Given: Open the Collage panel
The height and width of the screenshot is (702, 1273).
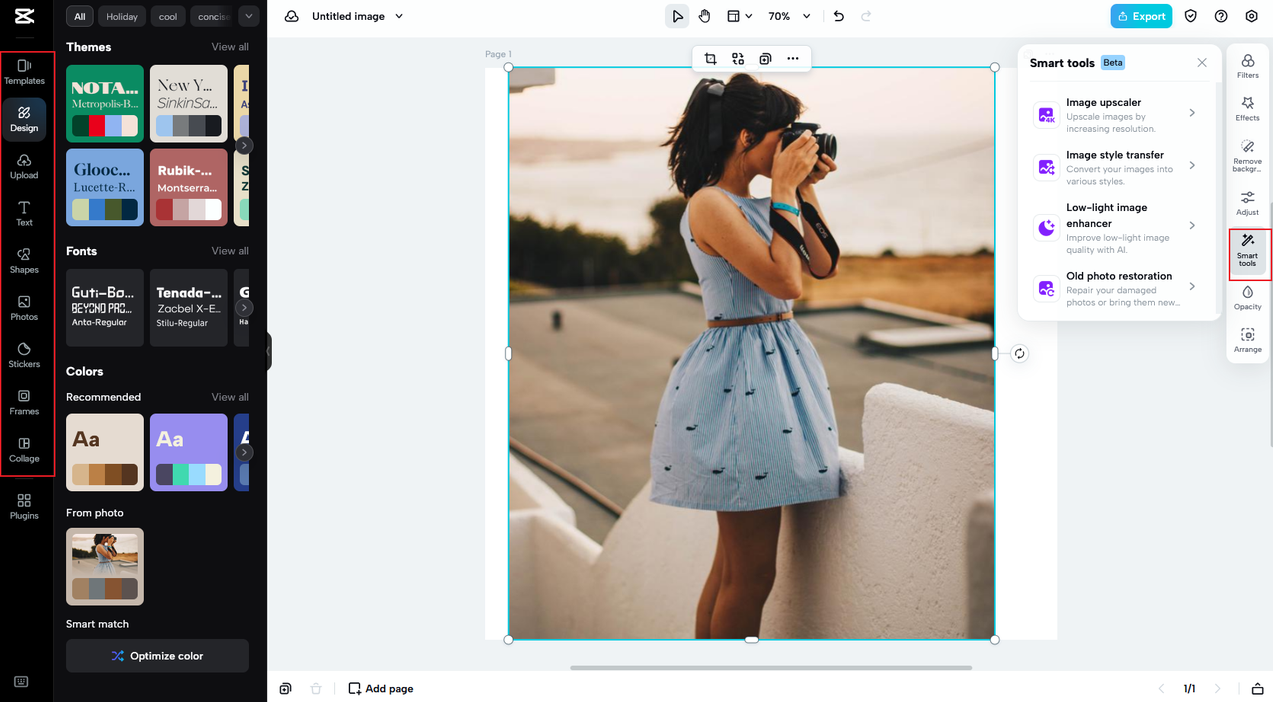Looking at the screenshot, I should click(x=24, y=450).
